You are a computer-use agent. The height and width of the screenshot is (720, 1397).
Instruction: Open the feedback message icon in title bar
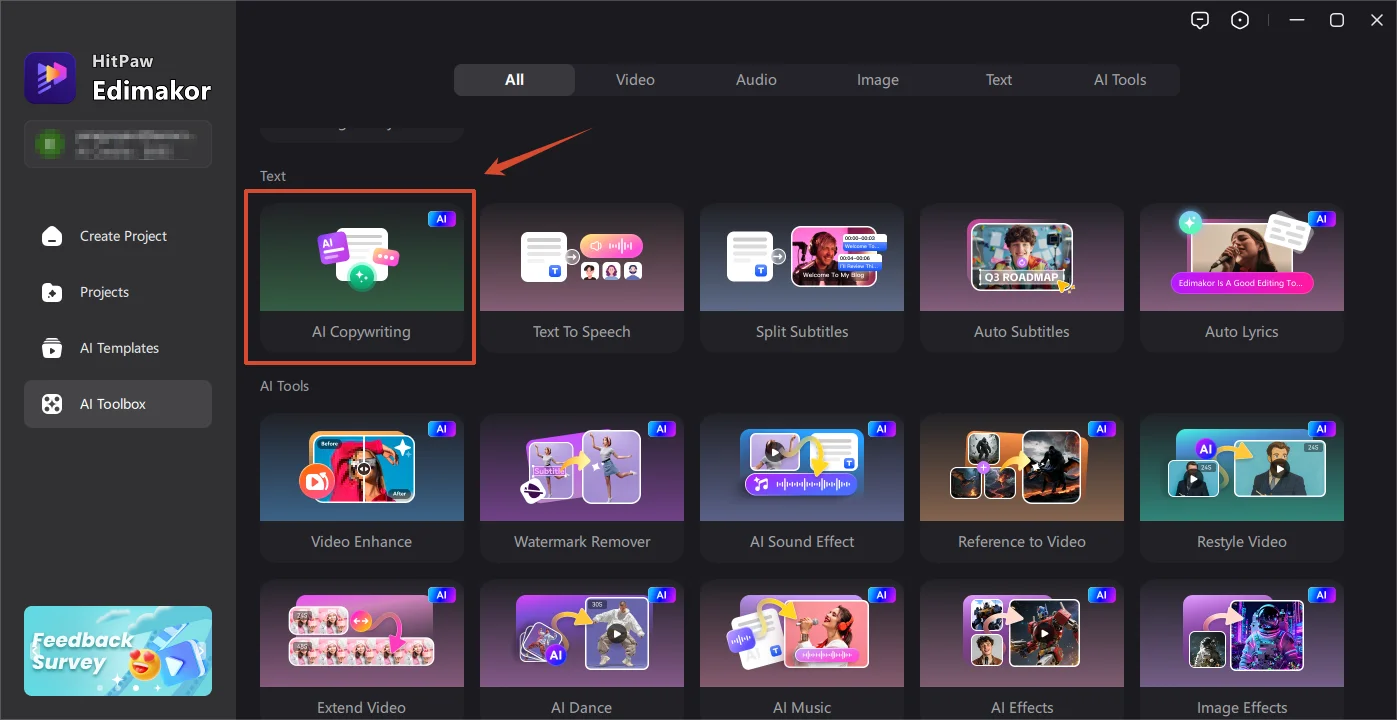coord(1200,20)
